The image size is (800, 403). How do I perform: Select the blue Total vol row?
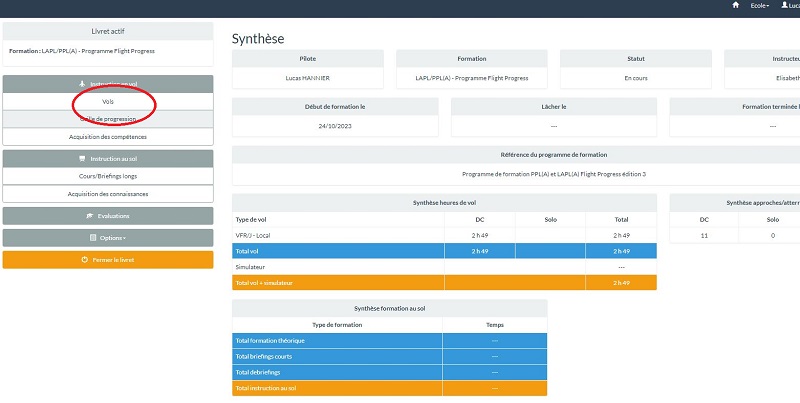click(x=444, y=251)
